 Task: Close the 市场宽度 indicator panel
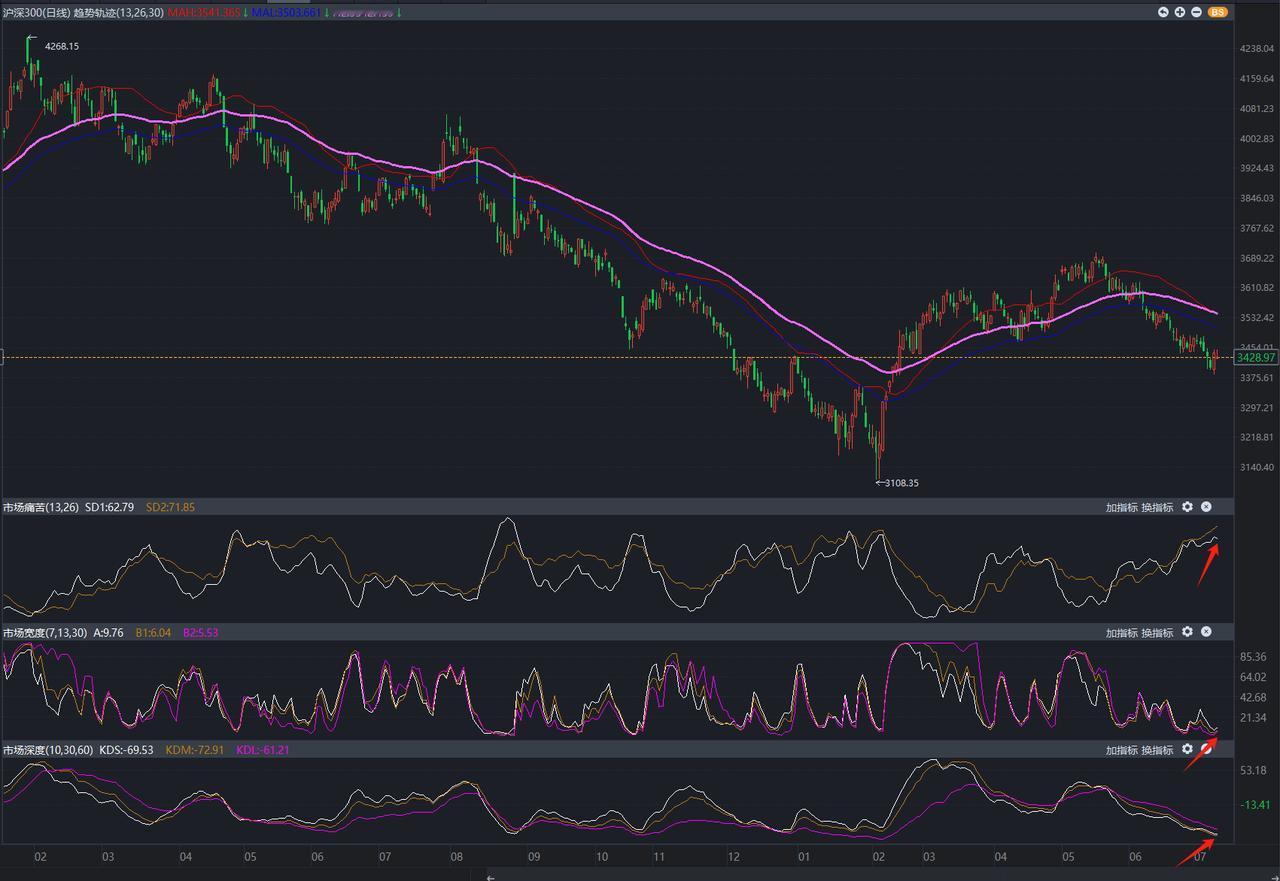click(1206, 632)
